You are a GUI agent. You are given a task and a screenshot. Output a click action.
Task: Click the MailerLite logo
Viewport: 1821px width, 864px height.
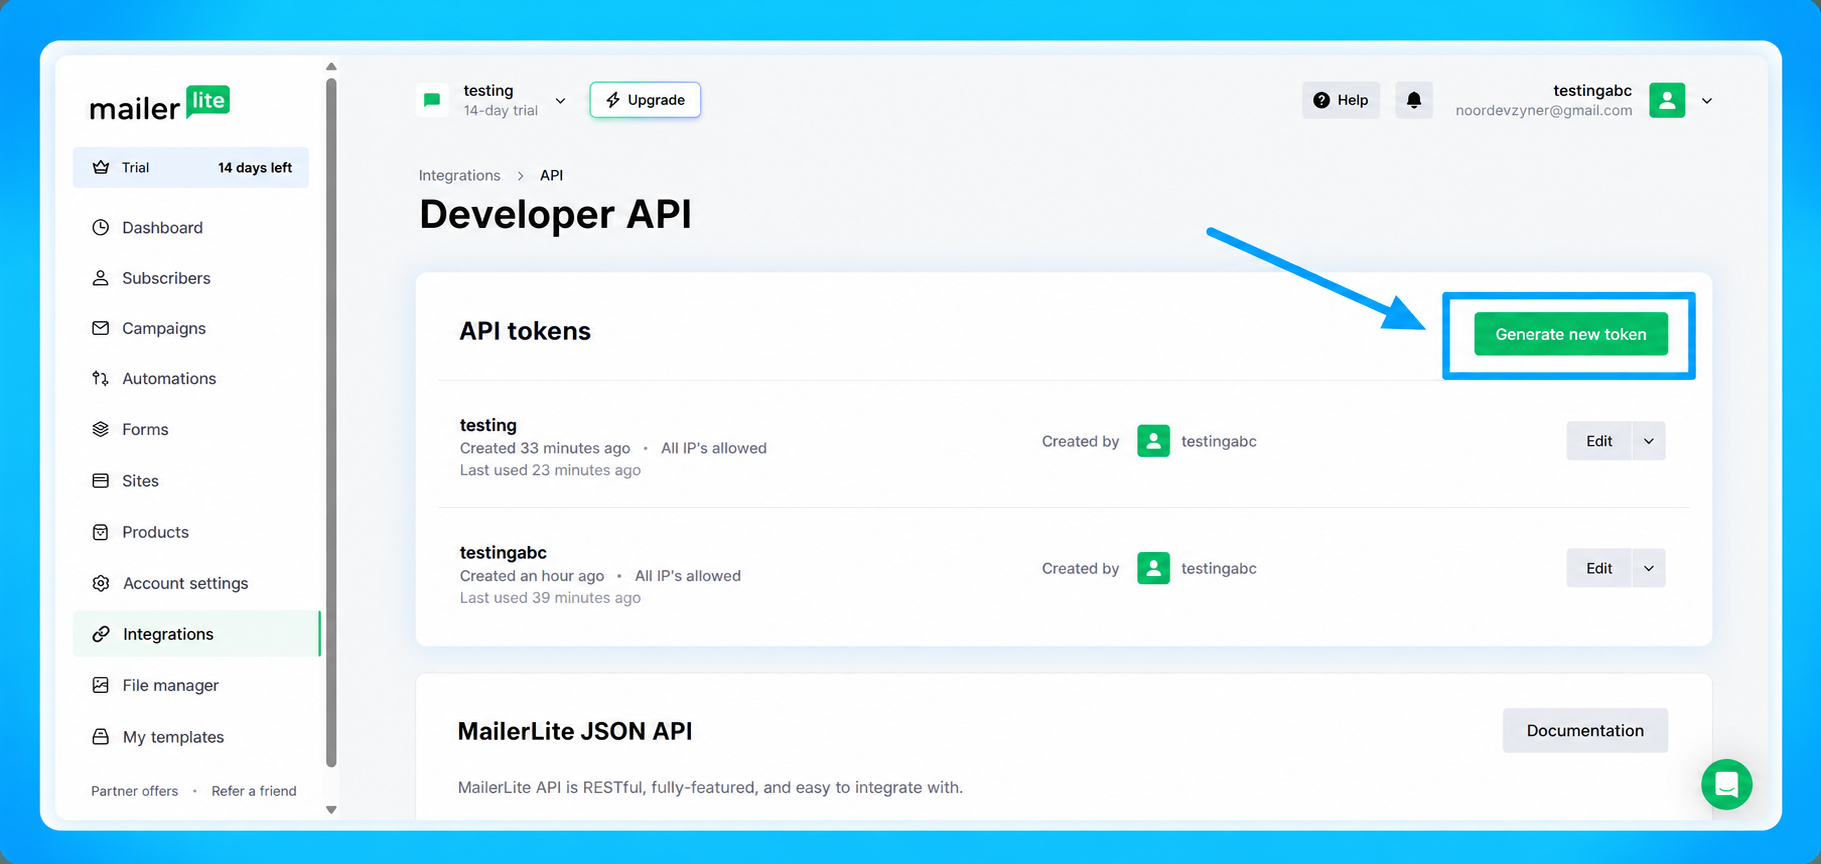(x=160, y=103)
